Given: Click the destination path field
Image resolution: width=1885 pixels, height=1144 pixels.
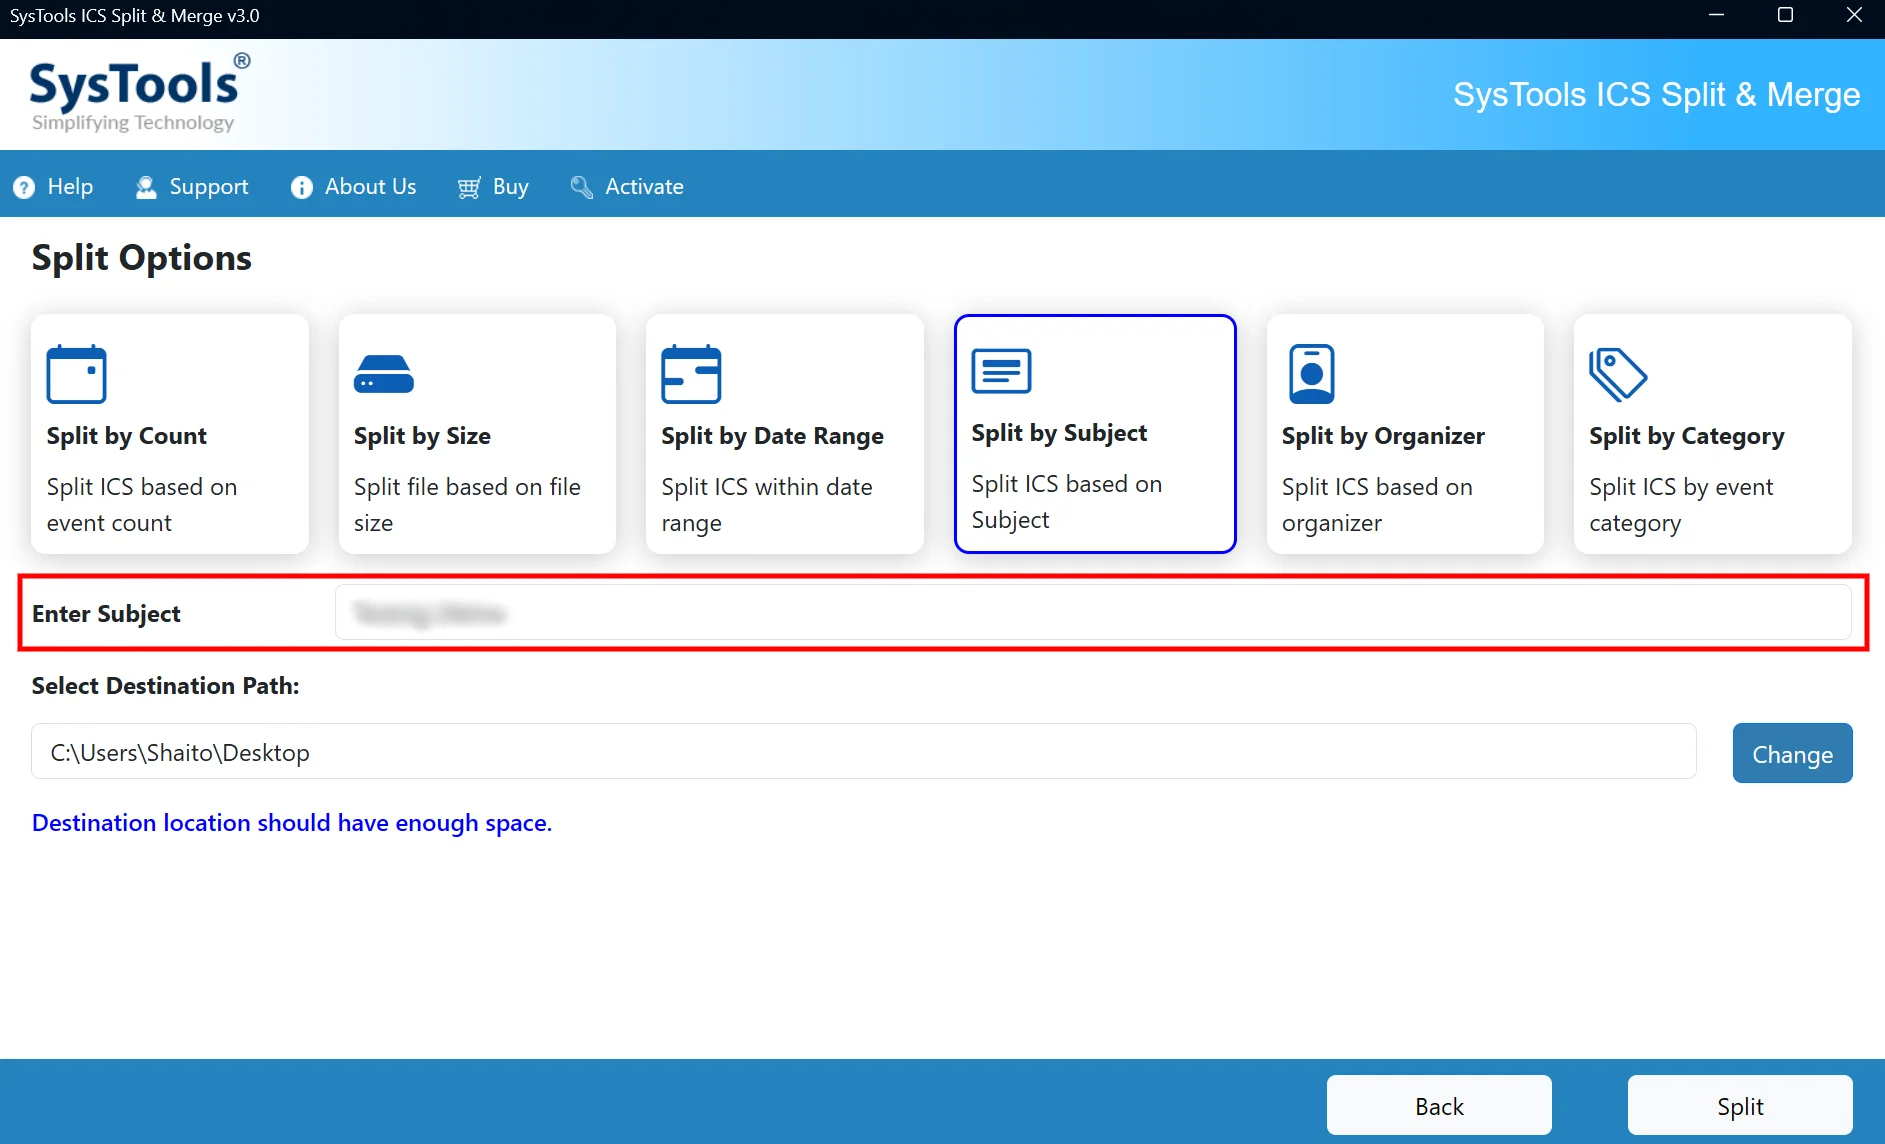Looking at the screenshot, I should click(864, 752).
